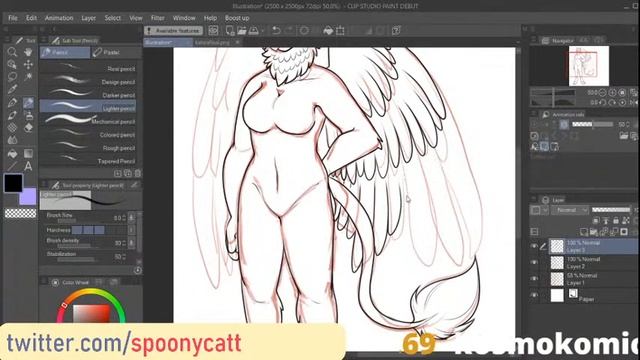This screenshot has width=640, height=360.
Task: Open the File menu
Action: 13,18
